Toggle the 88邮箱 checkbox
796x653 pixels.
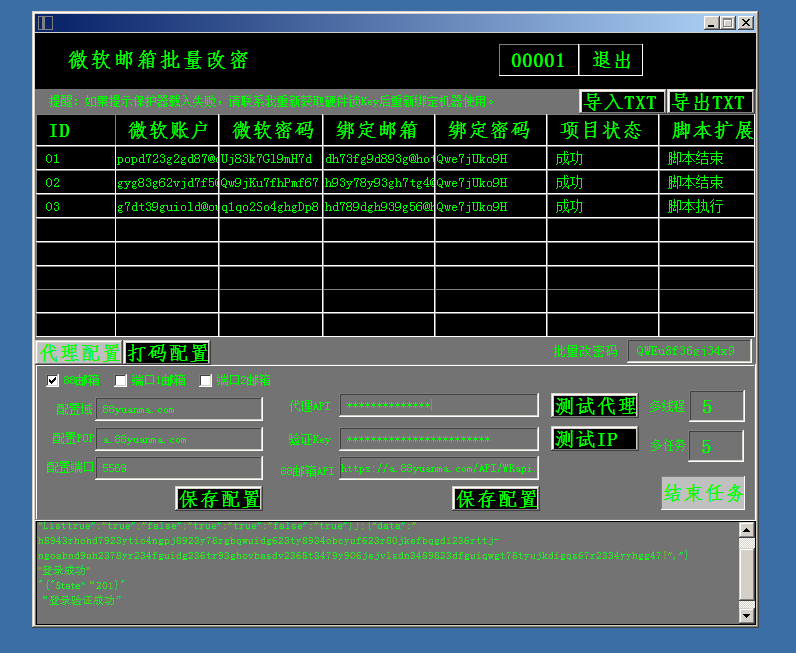[52, 380]
